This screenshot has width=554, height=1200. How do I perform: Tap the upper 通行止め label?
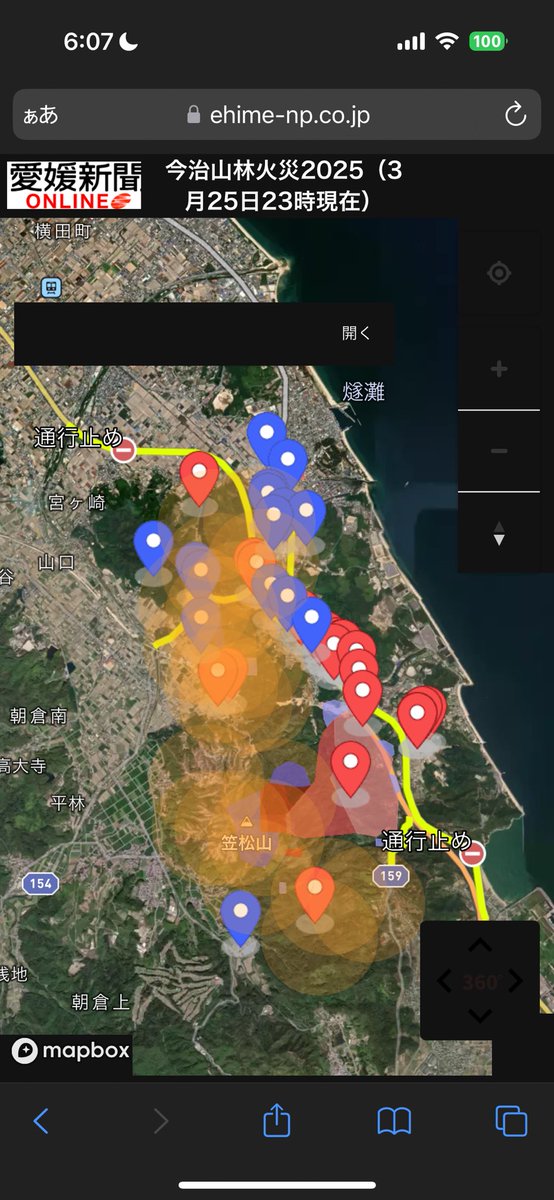point(77,437)
